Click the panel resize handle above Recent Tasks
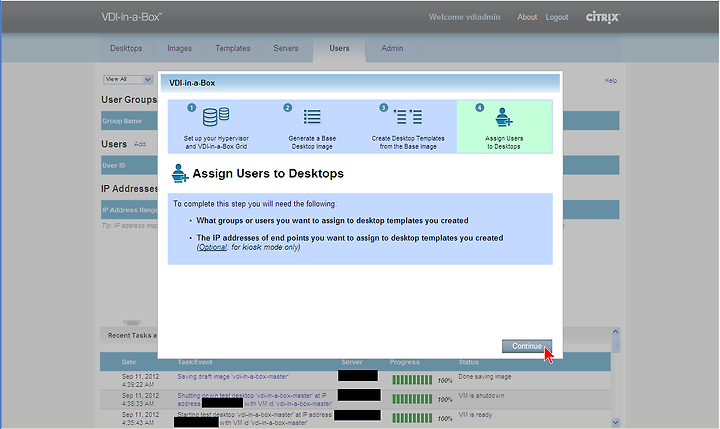The width and height of the screenshot is (720, 429). (x=132, y=323)
